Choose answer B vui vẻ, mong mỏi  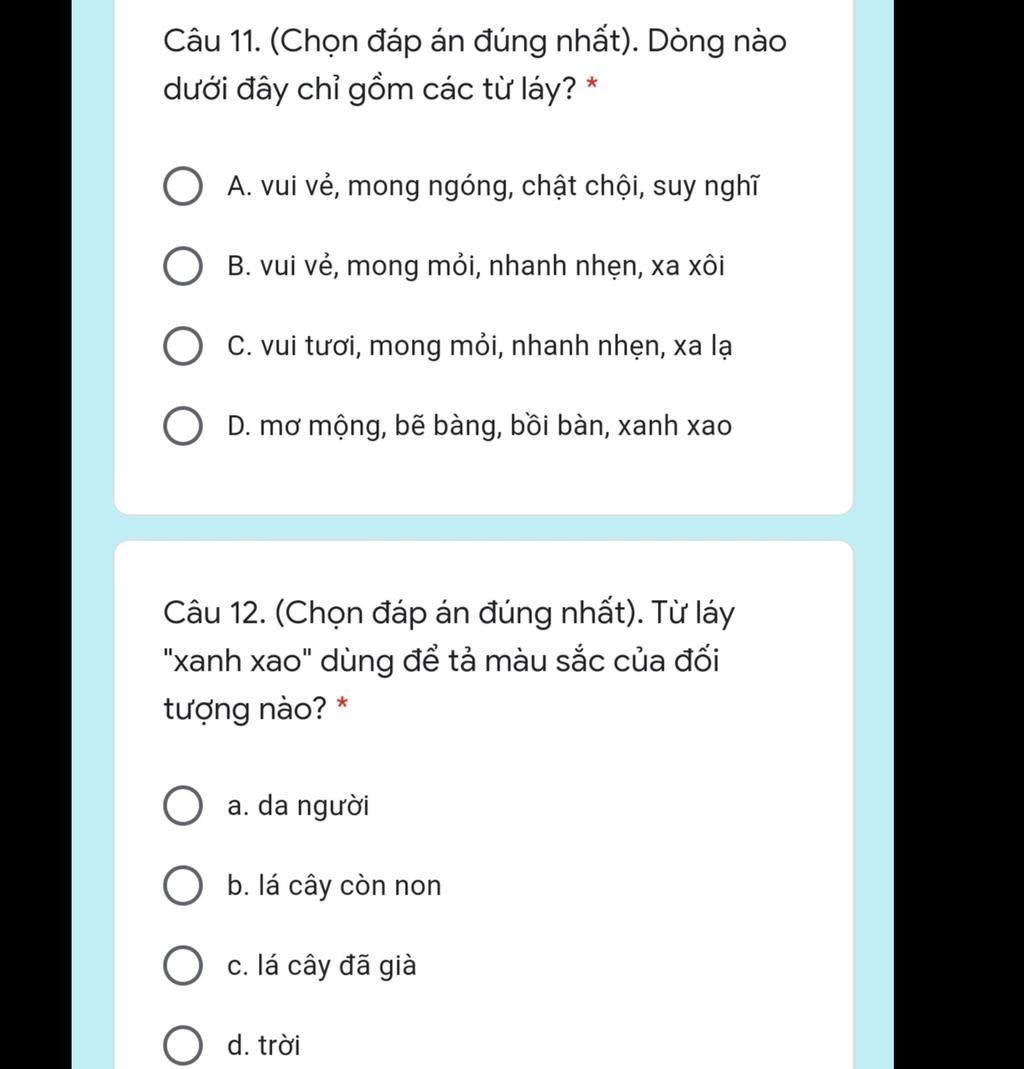[x=183, y=266]
